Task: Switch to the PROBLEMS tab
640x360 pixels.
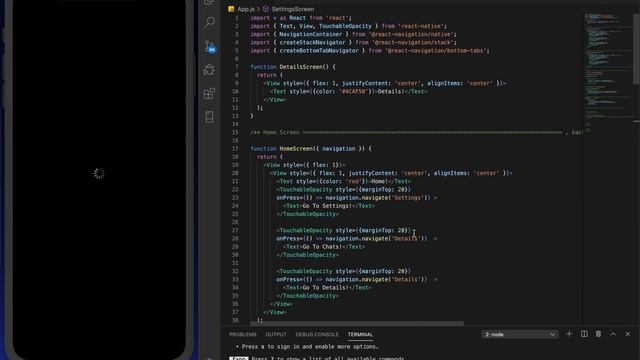Action: click(243, 334)
